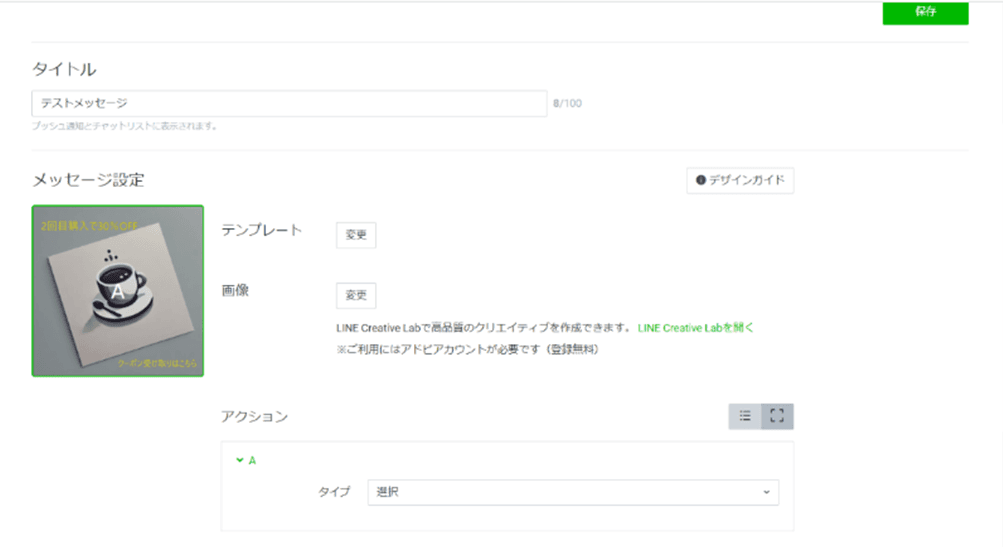The width and height of the screenshot is (1003, 547).
Task: Click the white A marker on image
Action: [x=117, y=292]
